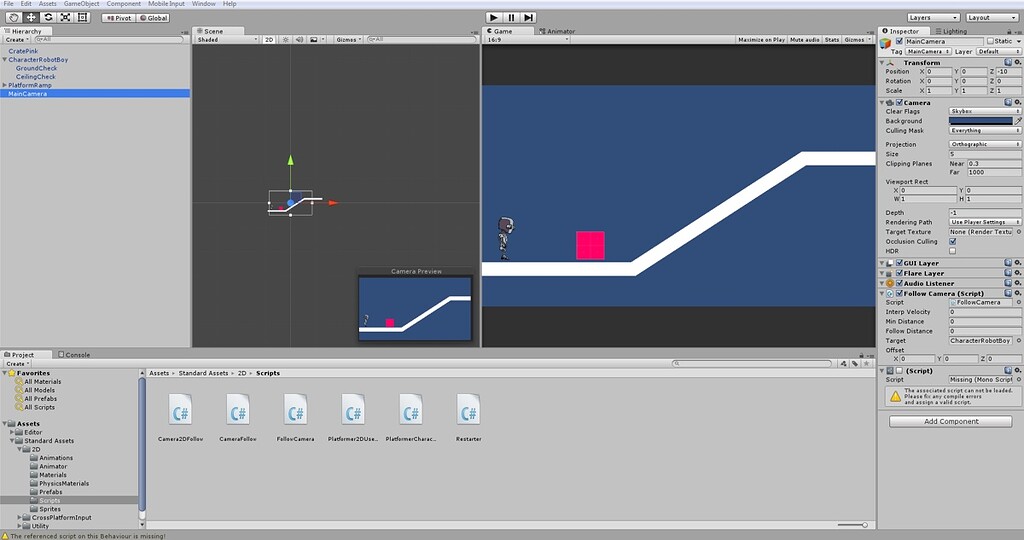Open the camera Background color swatch
The image size is (1024, 540).
pyautogui.click(x=980, y=121)
